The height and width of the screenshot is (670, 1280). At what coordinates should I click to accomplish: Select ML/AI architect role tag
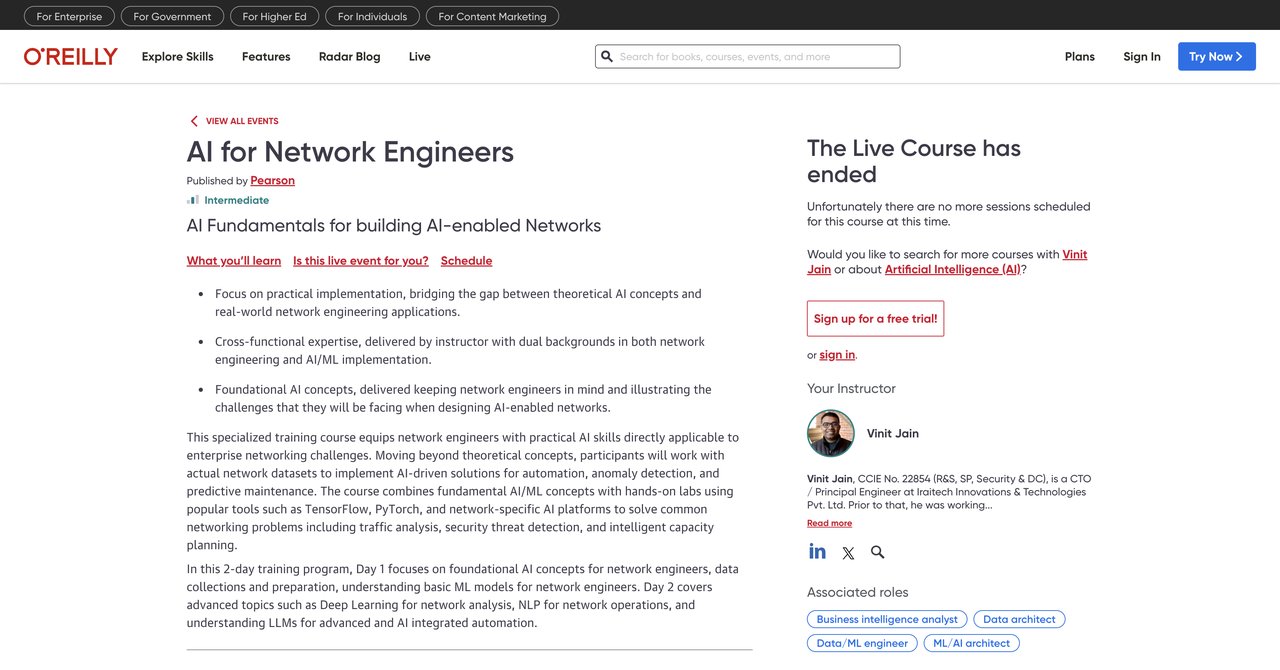point(972,643)
